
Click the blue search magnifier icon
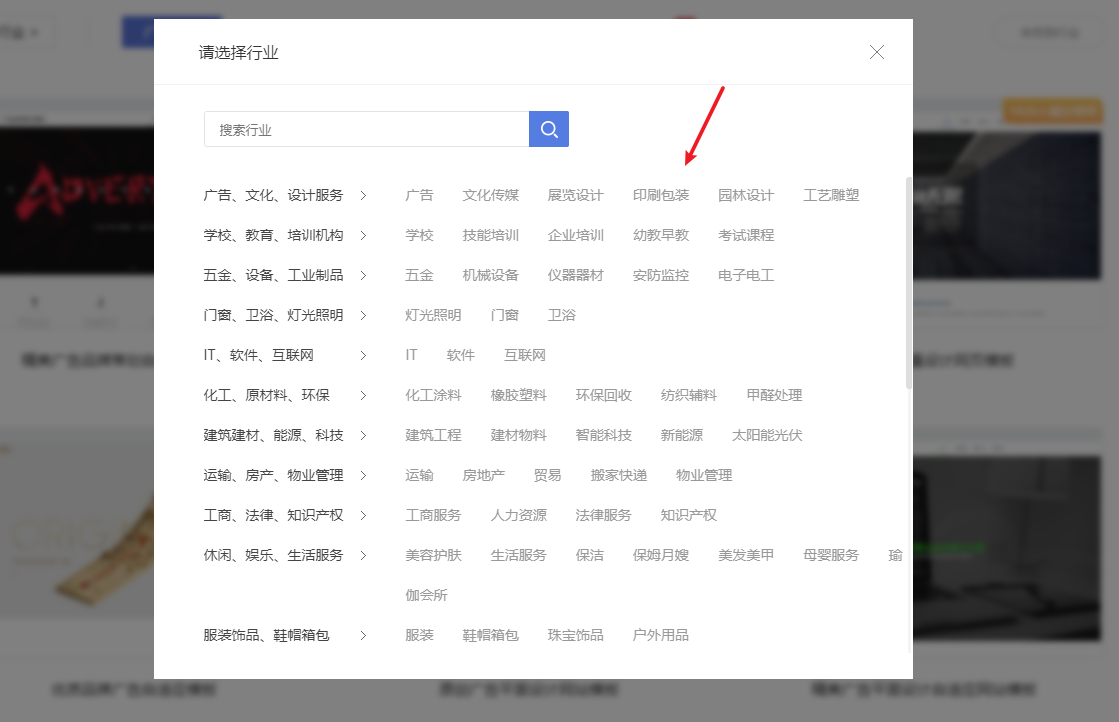click(x=548, y=129)
